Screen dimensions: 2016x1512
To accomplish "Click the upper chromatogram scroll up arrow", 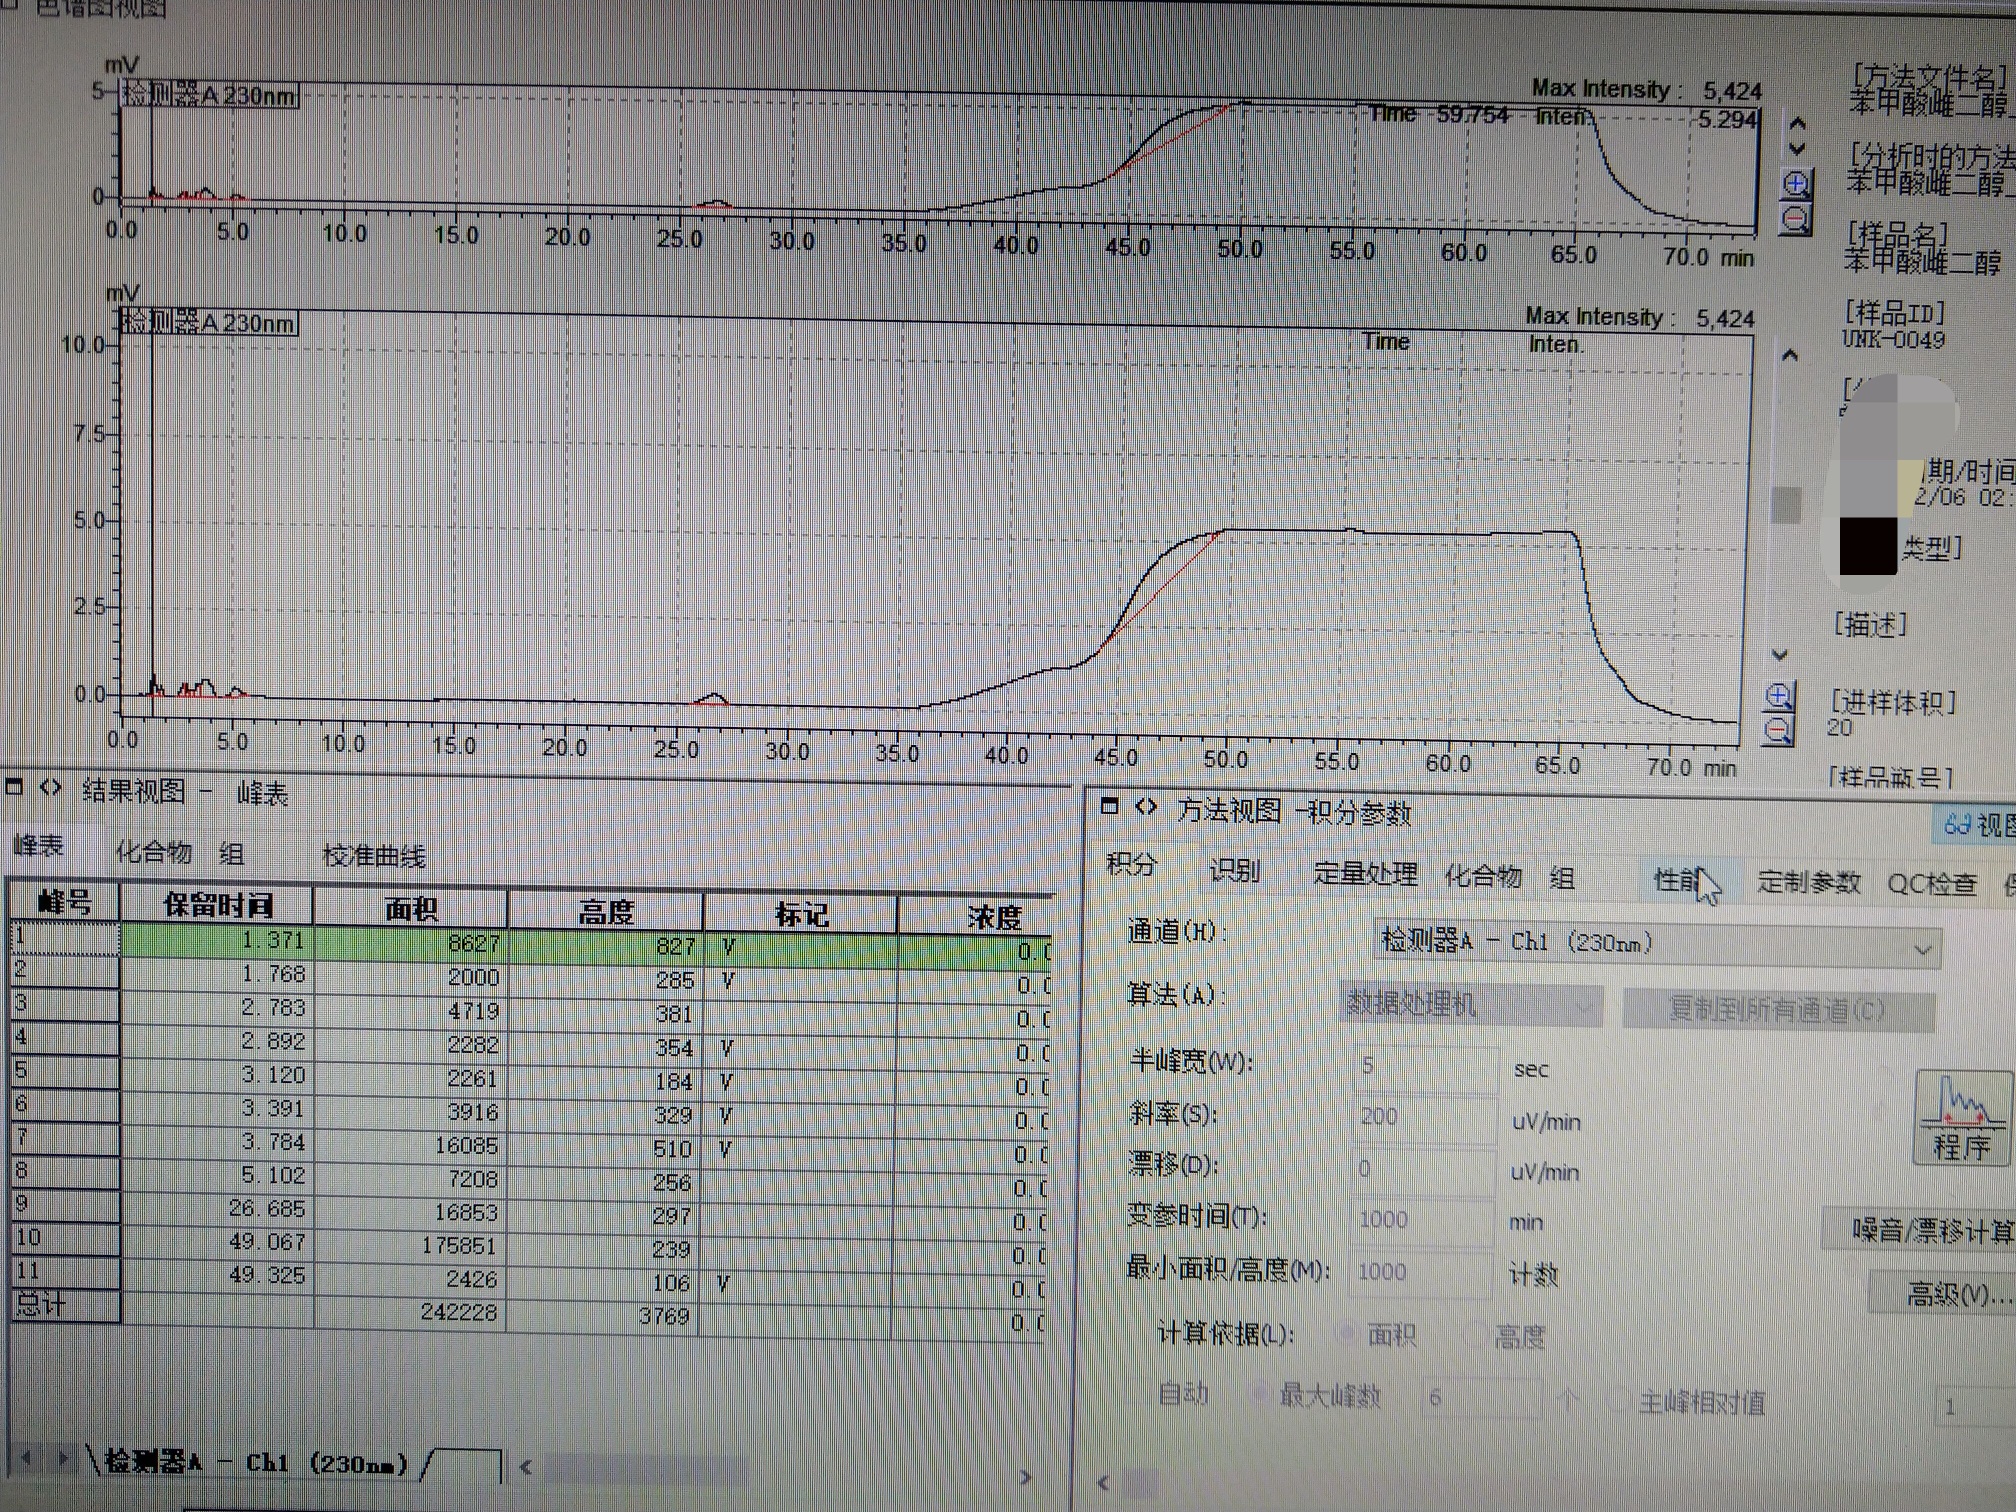I will [1797, 125].
